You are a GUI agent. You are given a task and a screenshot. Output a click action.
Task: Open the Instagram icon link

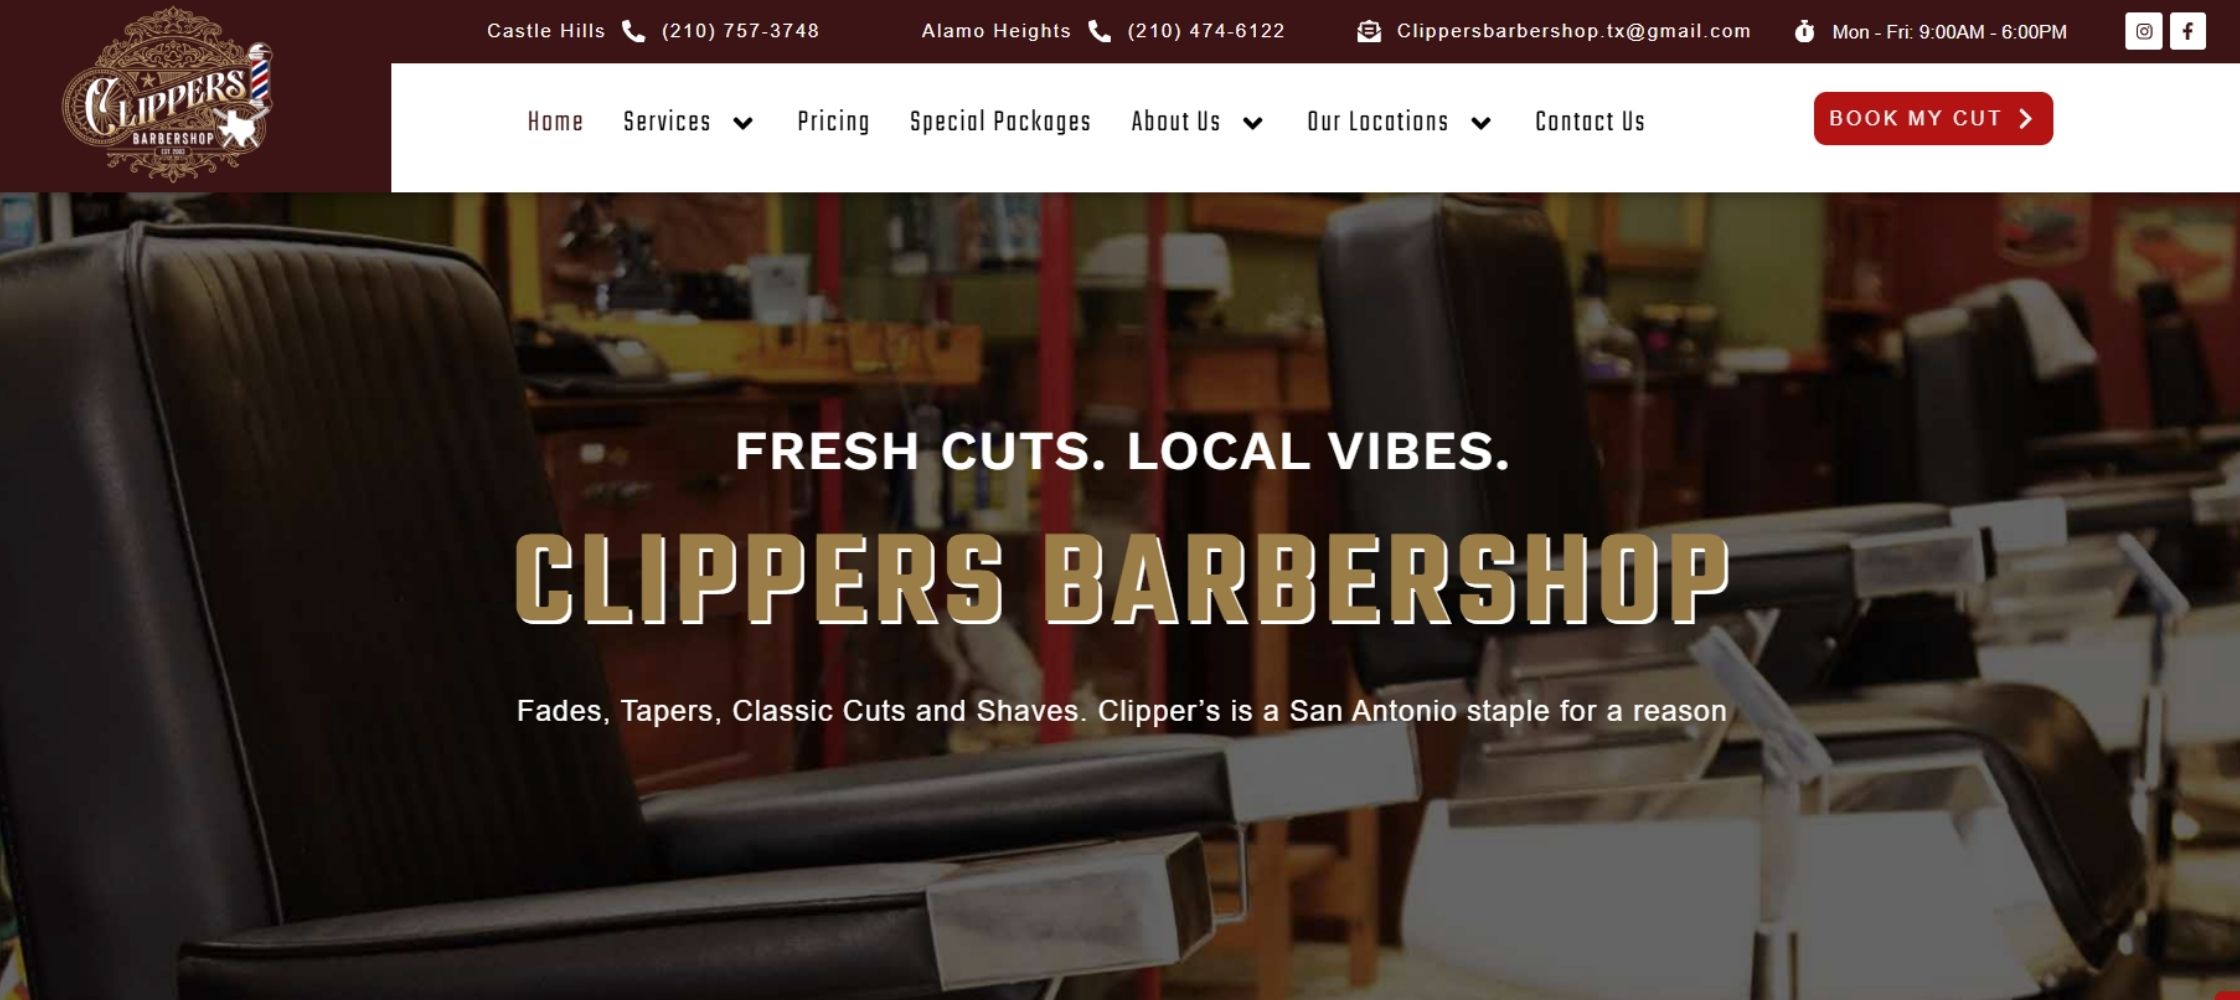[2143, 31]
